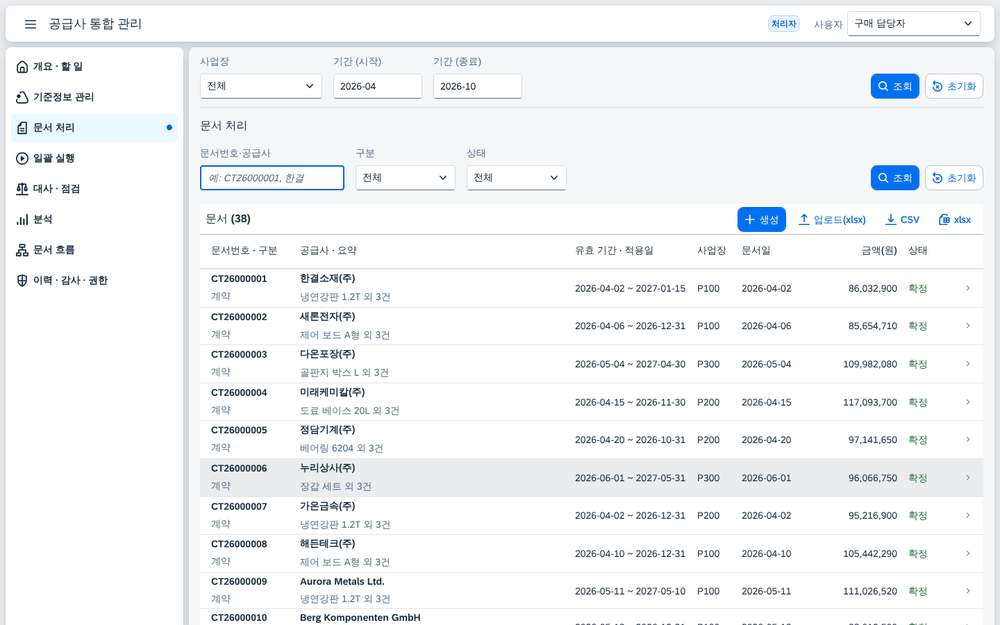Open row CT26000008 detail arrow
The width and height of the screenshot is (1000, 625).
coord(967,554)
